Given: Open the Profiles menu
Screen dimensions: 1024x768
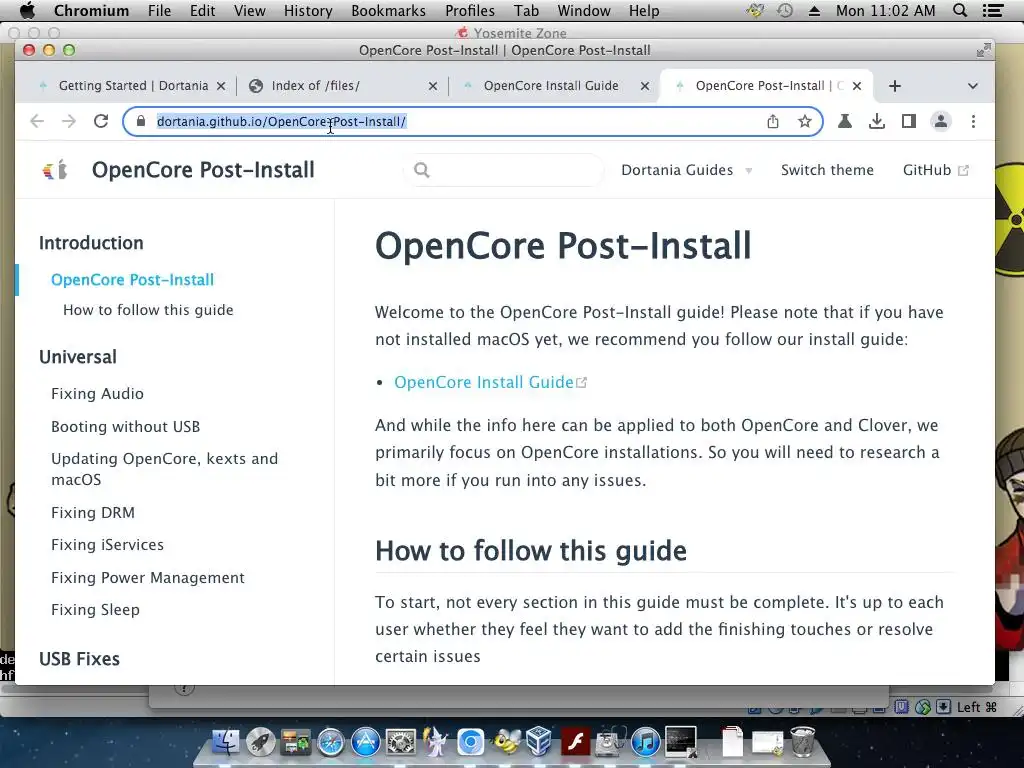Looking at the screenshot, I should pyautogui.click(x=470, y=10).
